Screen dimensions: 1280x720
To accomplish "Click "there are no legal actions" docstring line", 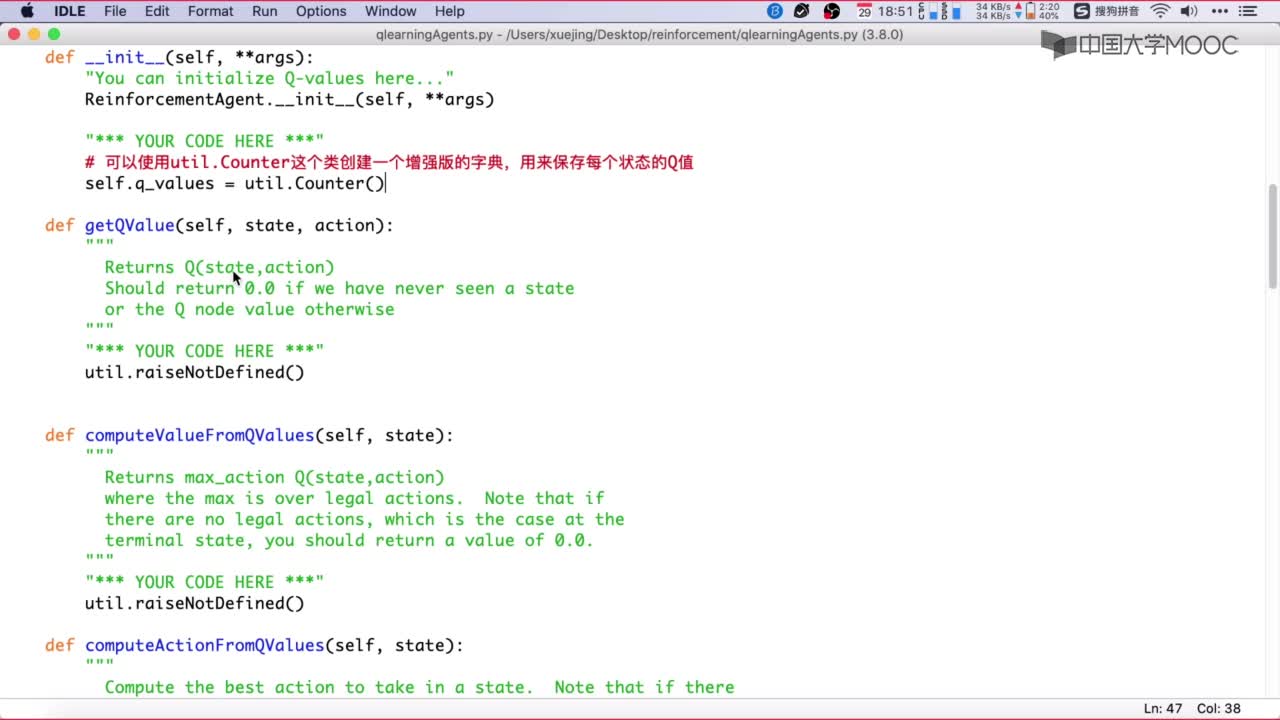I will pos(364,519).
